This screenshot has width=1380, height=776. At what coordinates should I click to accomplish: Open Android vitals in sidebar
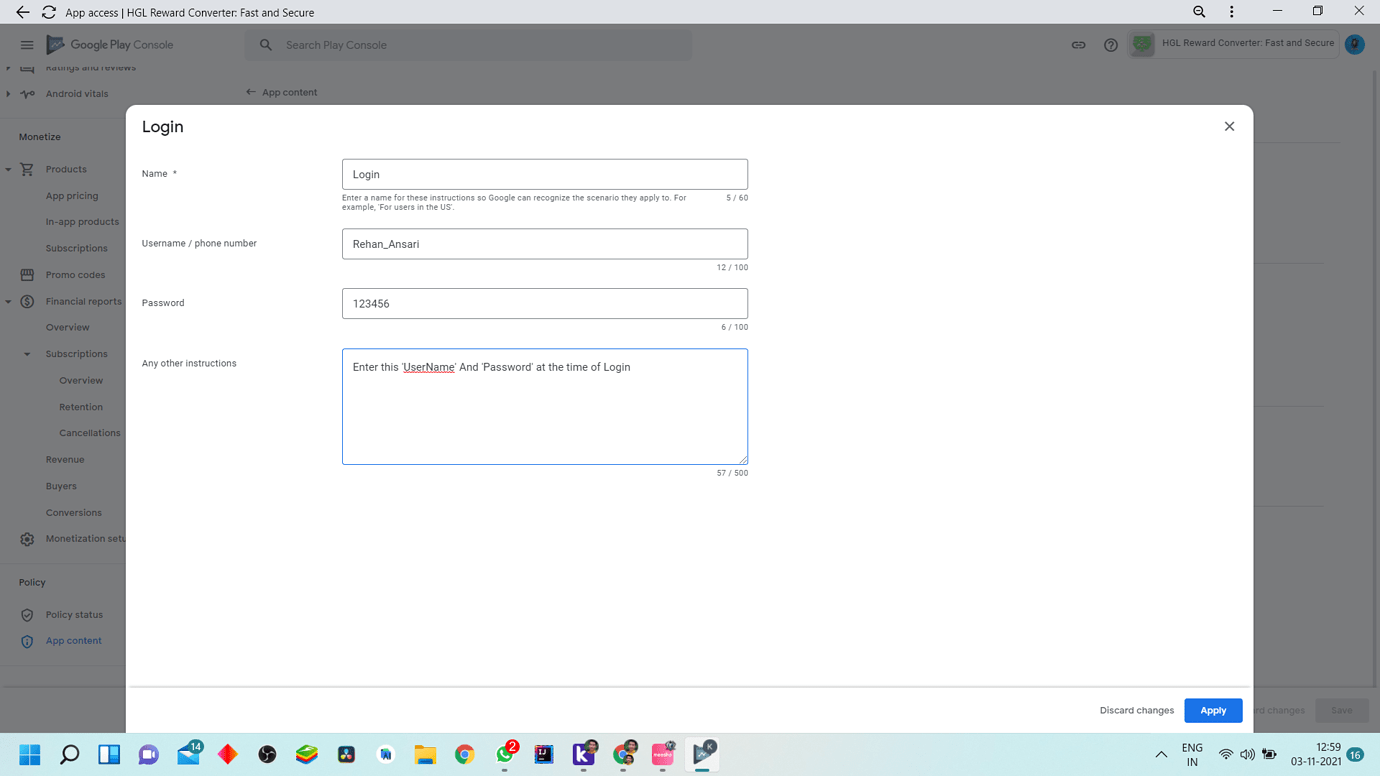77,94
